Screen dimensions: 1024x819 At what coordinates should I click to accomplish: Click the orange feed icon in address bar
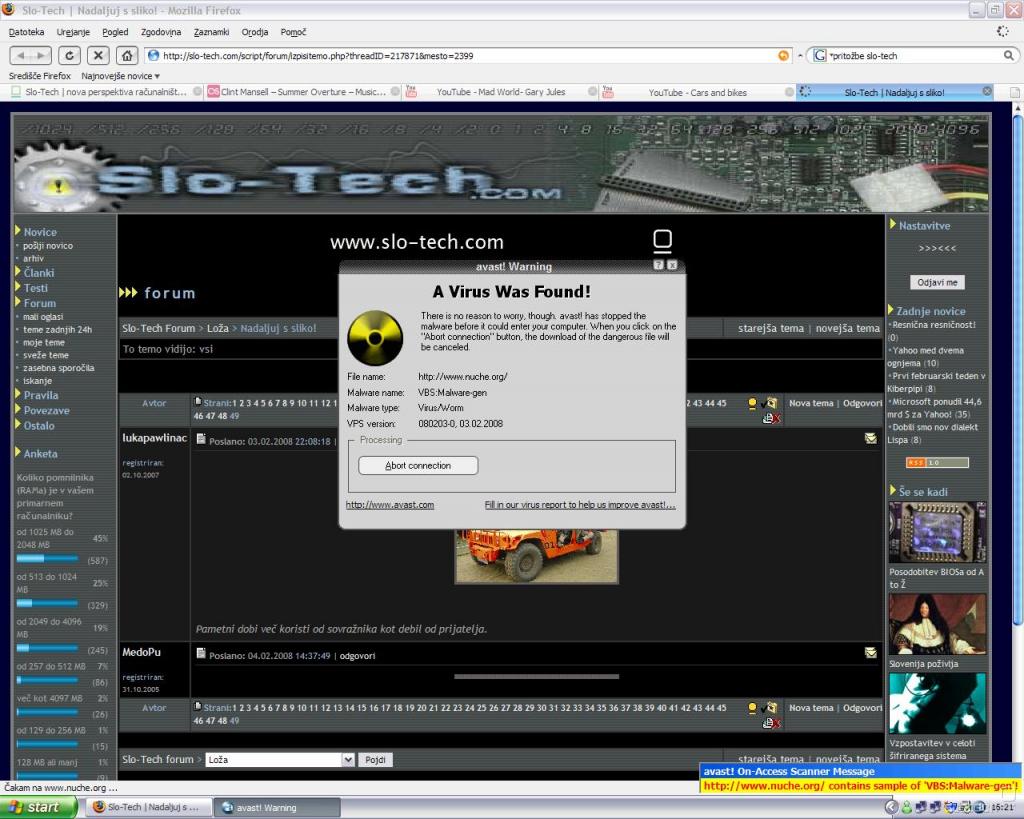pyautogui.click(x=784, y=56)
